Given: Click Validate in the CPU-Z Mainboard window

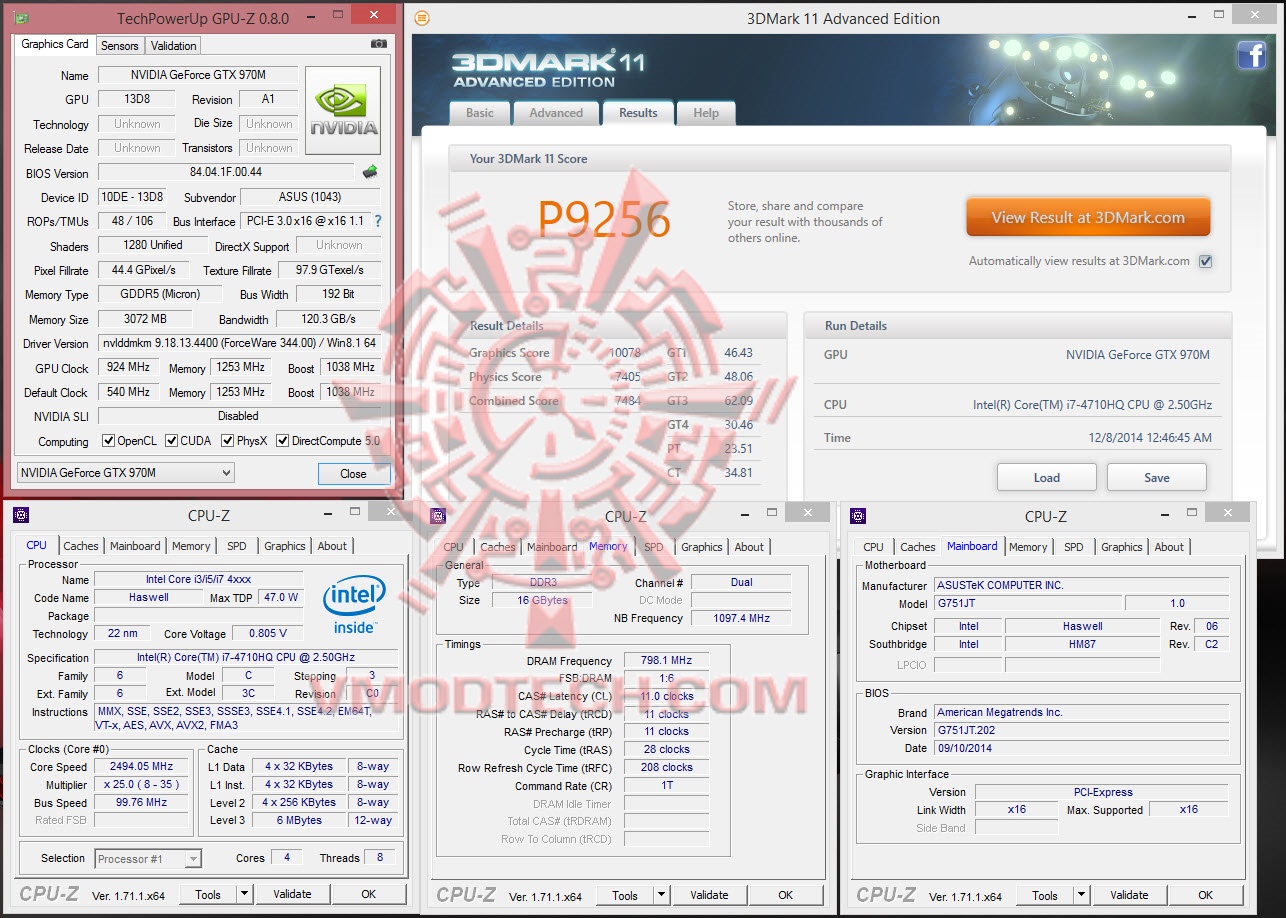Looking at the screenshot, I should 1129,895.
